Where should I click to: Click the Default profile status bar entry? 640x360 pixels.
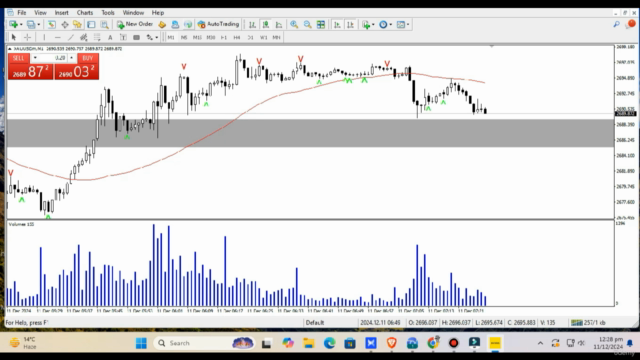click(315, 322)
